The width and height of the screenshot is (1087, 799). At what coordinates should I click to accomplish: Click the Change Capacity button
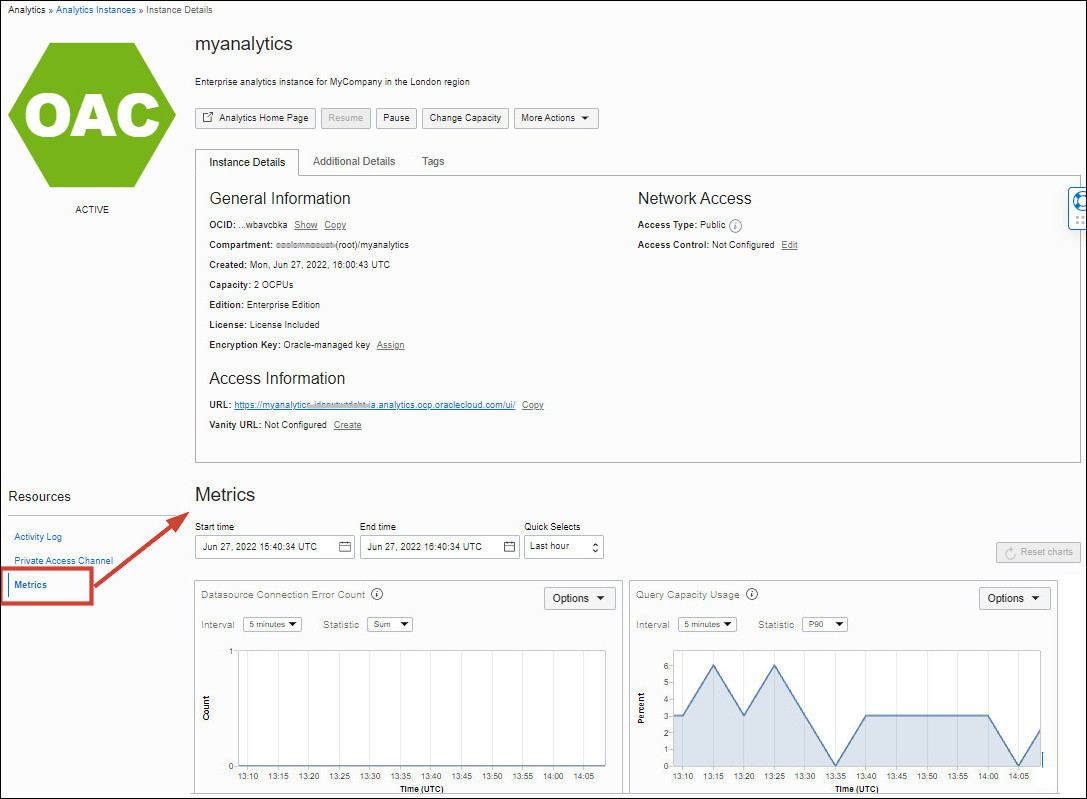(x=464, y=117)
